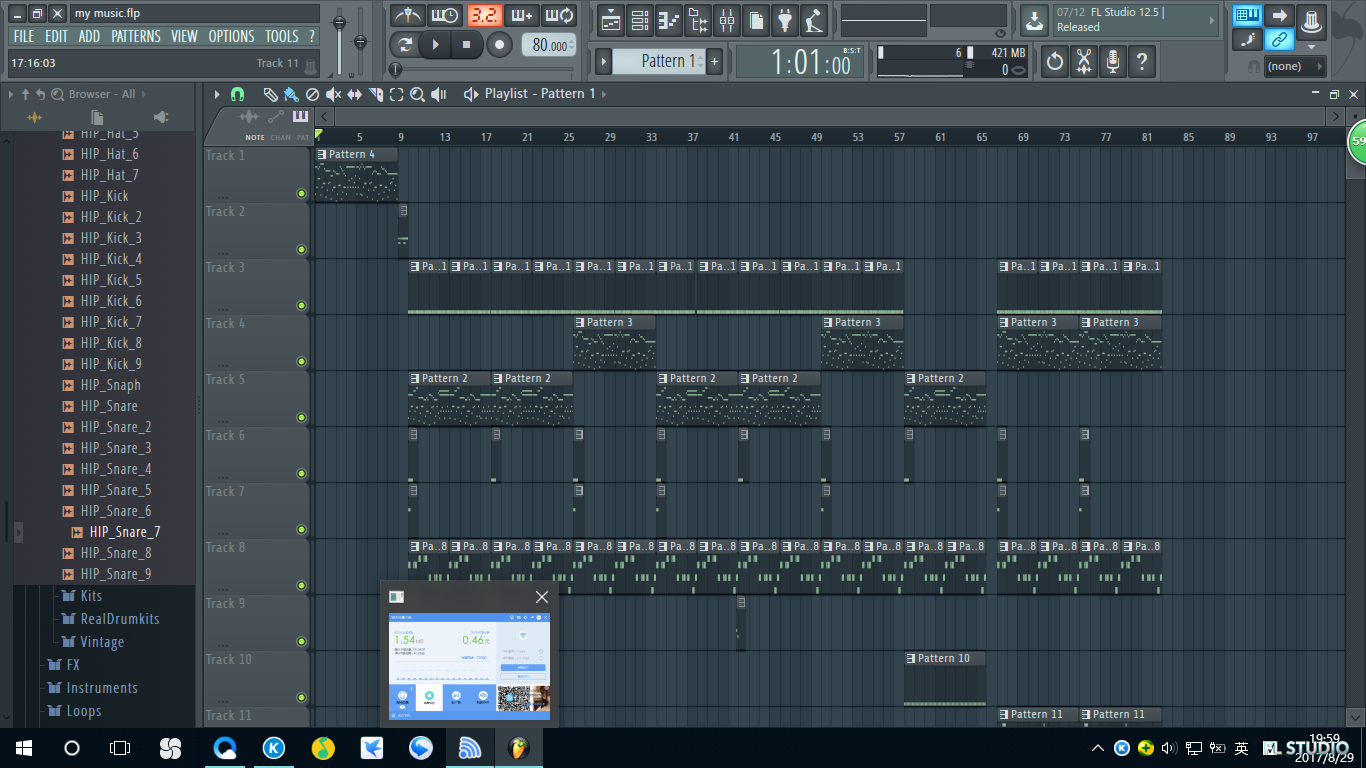Toggle wait for input before recording
This screenshot has width=1366, height=768.
[445, 15]
